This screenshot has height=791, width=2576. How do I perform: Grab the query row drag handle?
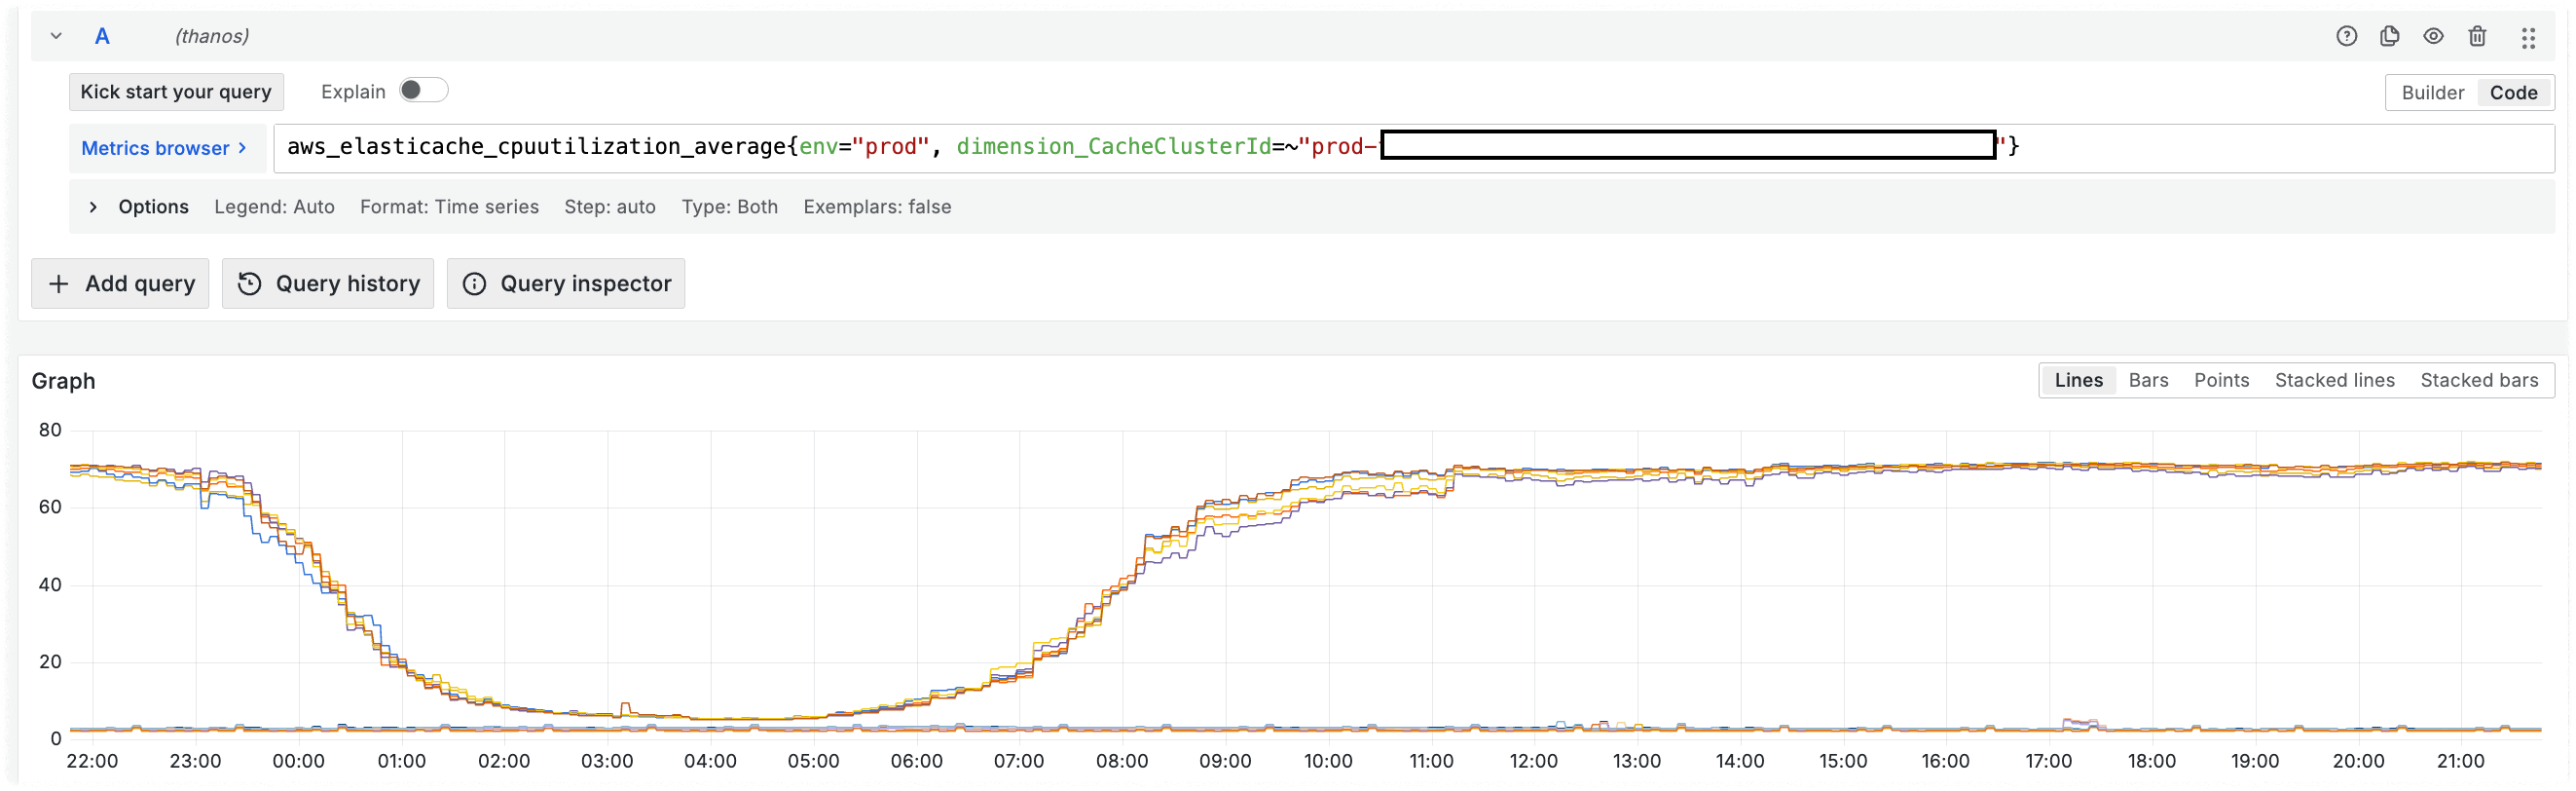click(2528, 38)
